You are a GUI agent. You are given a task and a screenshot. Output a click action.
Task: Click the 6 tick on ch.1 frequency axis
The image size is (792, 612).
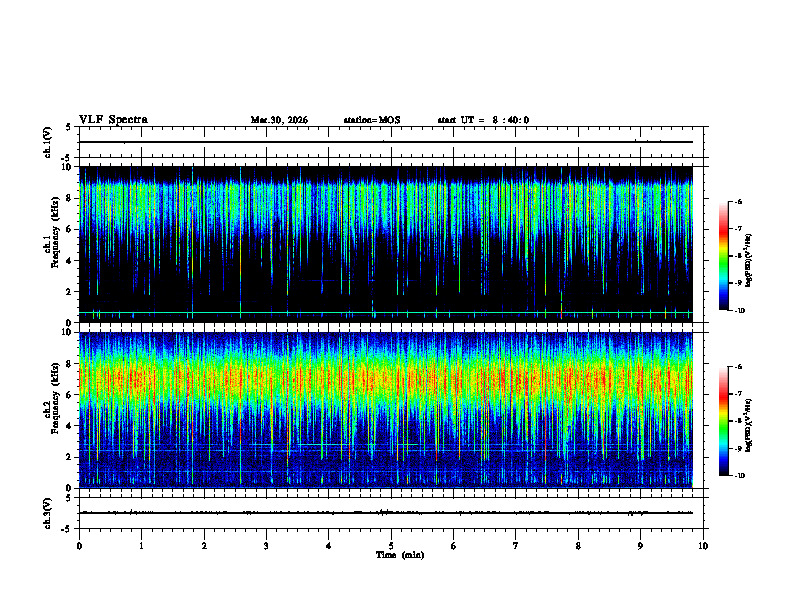click(x=70, y=230)
